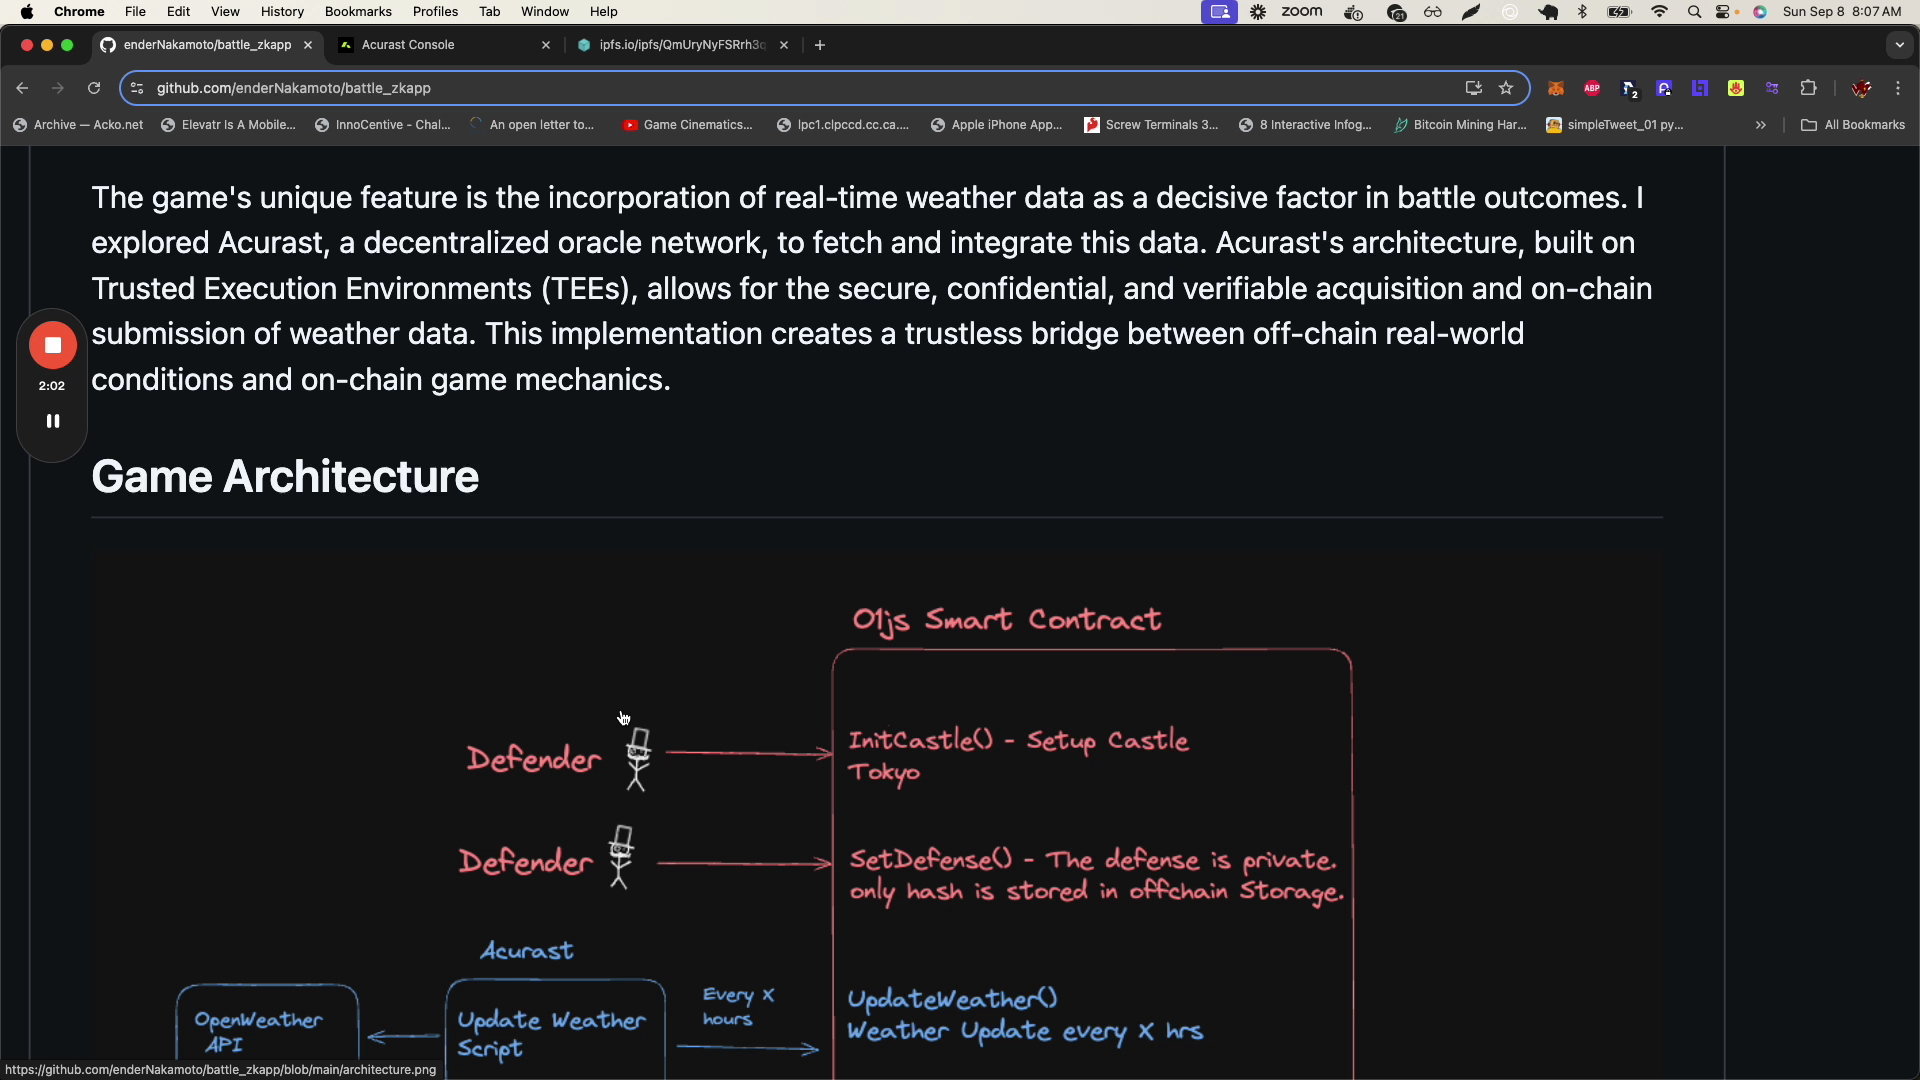
Task: Open the Apple menu
Action: (27, 11)
